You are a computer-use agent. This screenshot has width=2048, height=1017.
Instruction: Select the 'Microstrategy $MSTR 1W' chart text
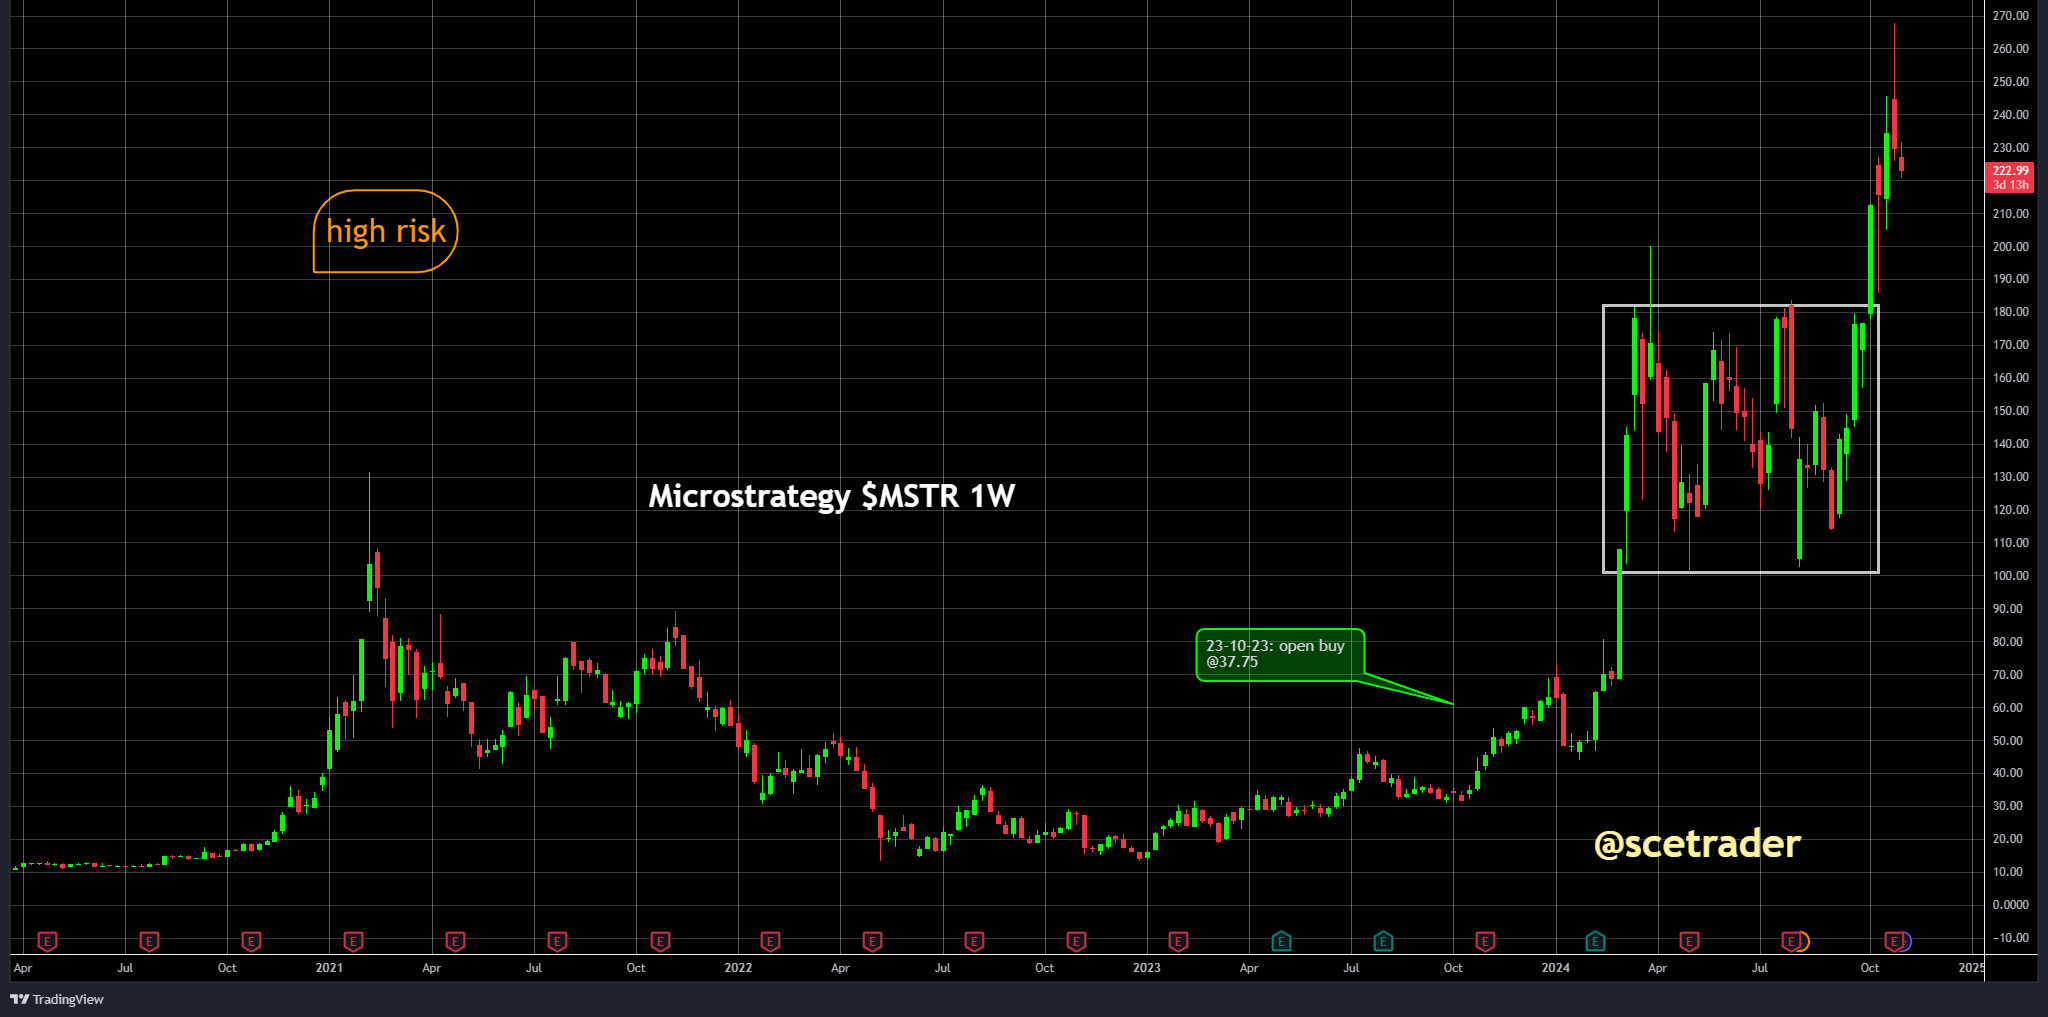[x=832, y=496]
